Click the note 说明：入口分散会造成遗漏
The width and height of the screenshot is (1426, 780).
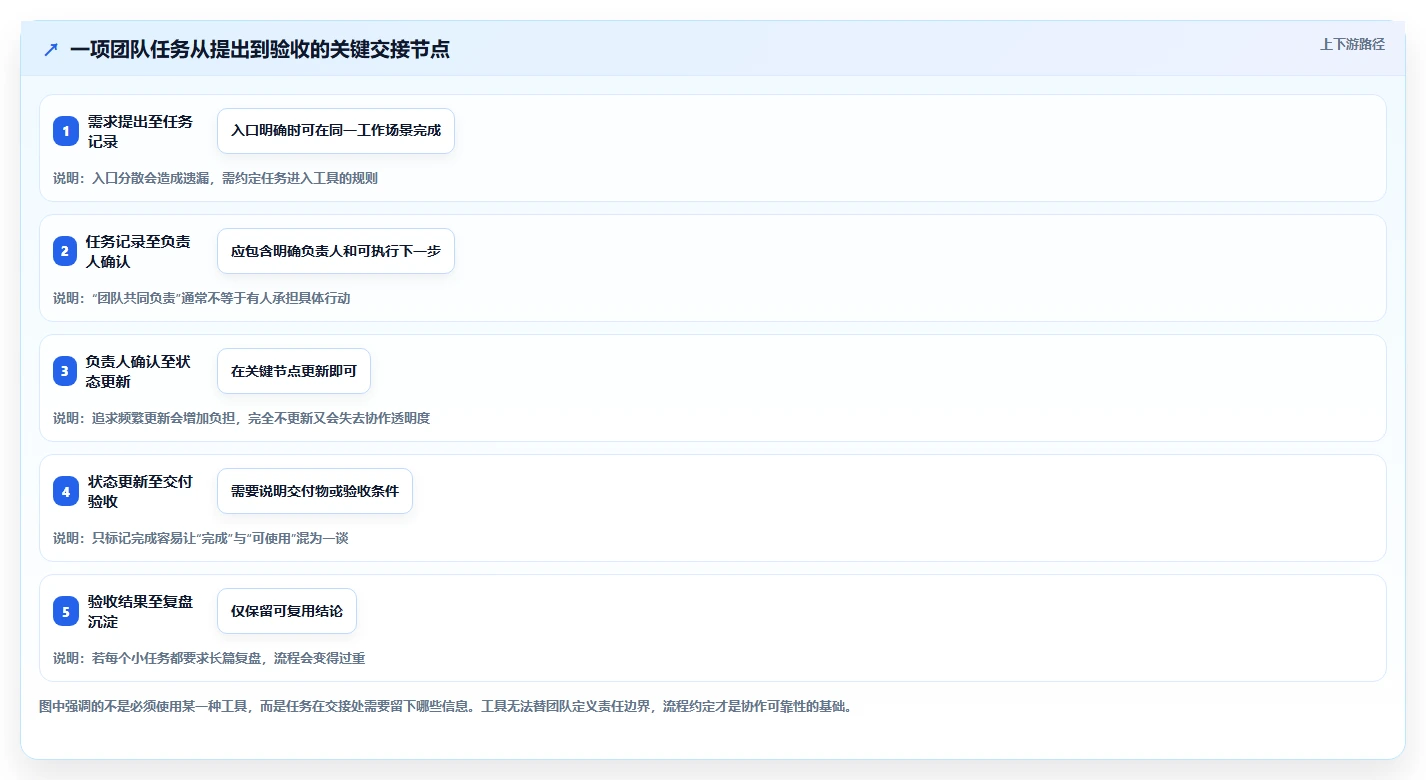pos(215,178)
